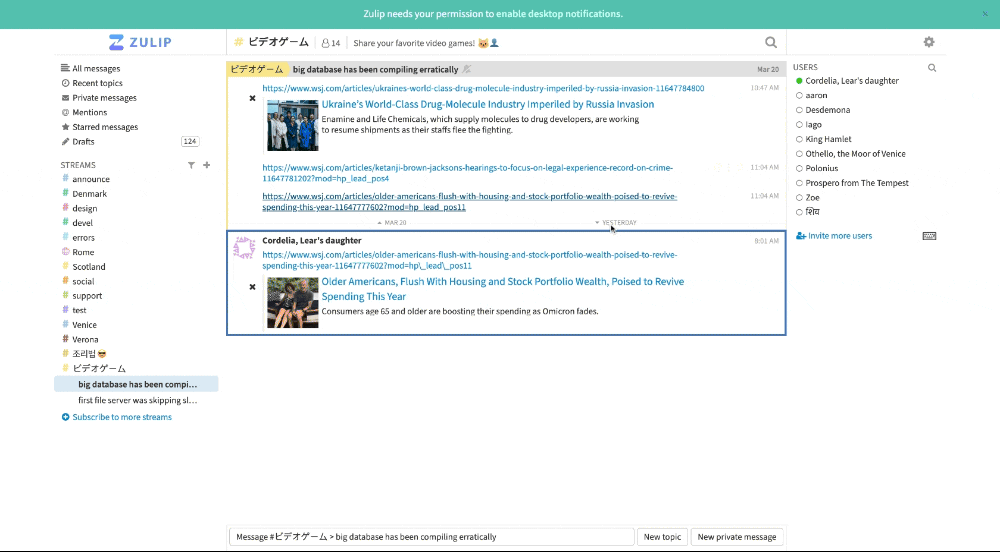Close the Ukraine article preview with the X
Viewport: 1000px width, 552px height.
pyautogui.click(x=252, y=98)
